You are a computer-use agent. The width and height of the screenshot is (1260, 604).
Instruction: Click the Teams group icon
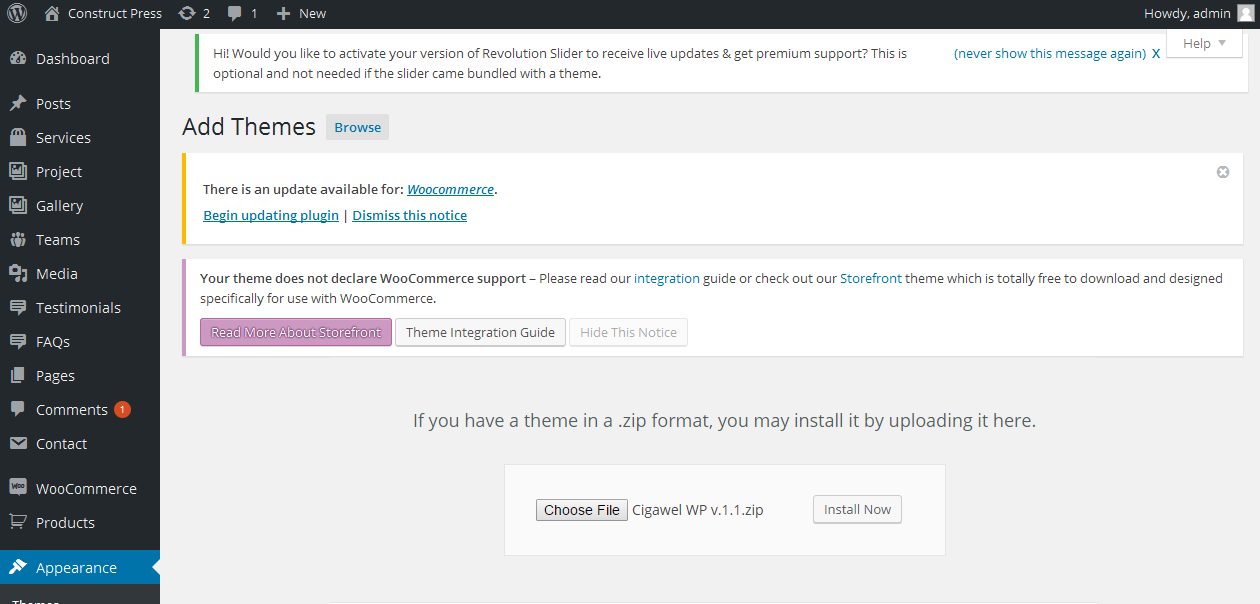pos(18,240)
